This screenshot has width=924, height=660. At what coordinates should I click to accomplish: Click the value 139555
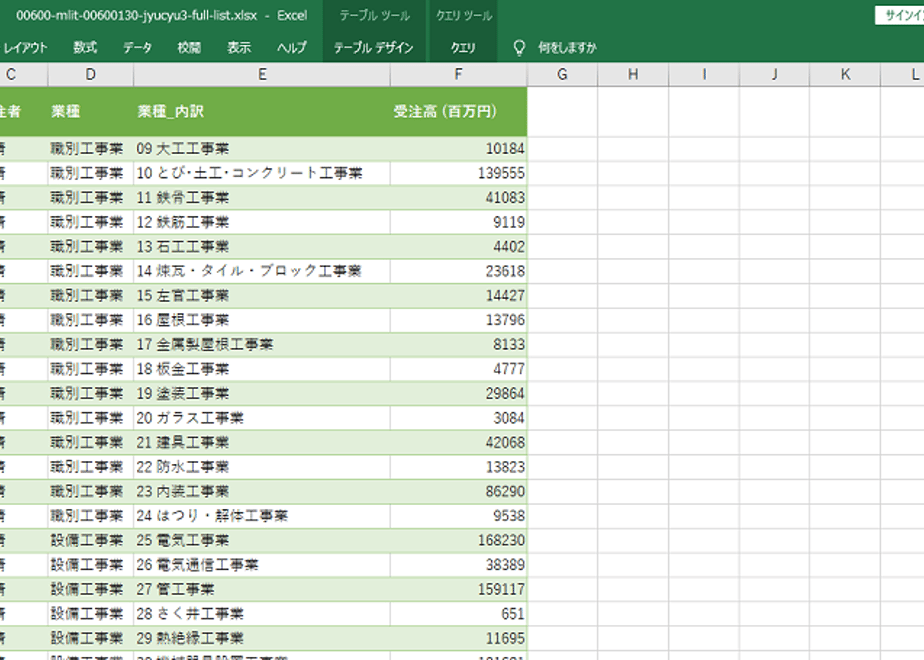(x=501, y=173)
